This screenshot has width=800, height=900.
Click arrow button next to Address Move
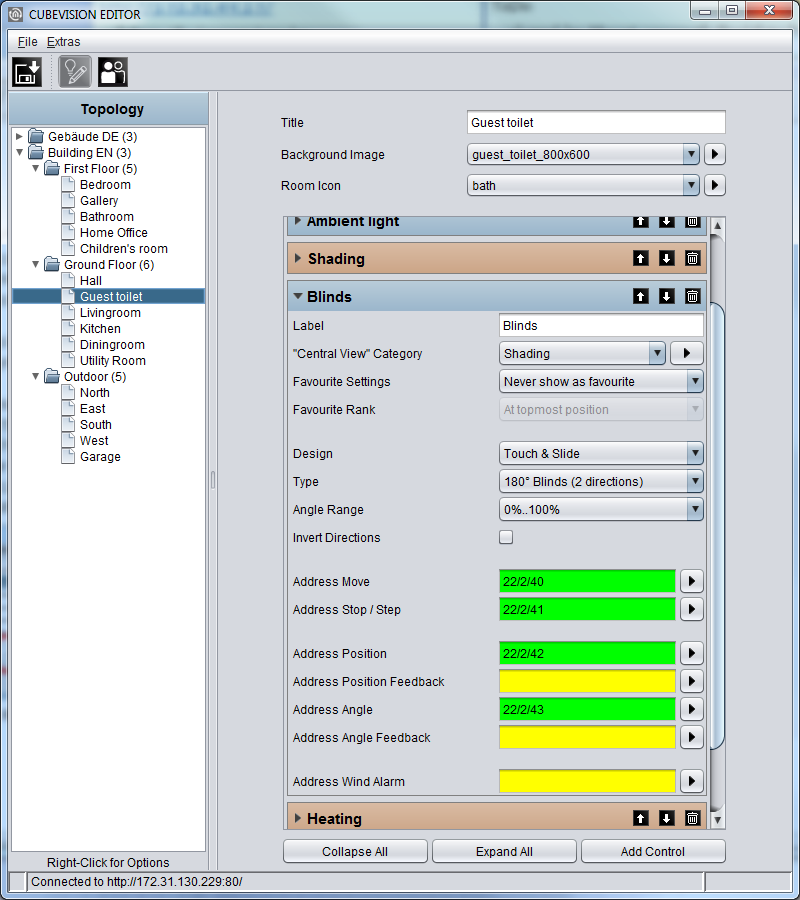point(692,581)
